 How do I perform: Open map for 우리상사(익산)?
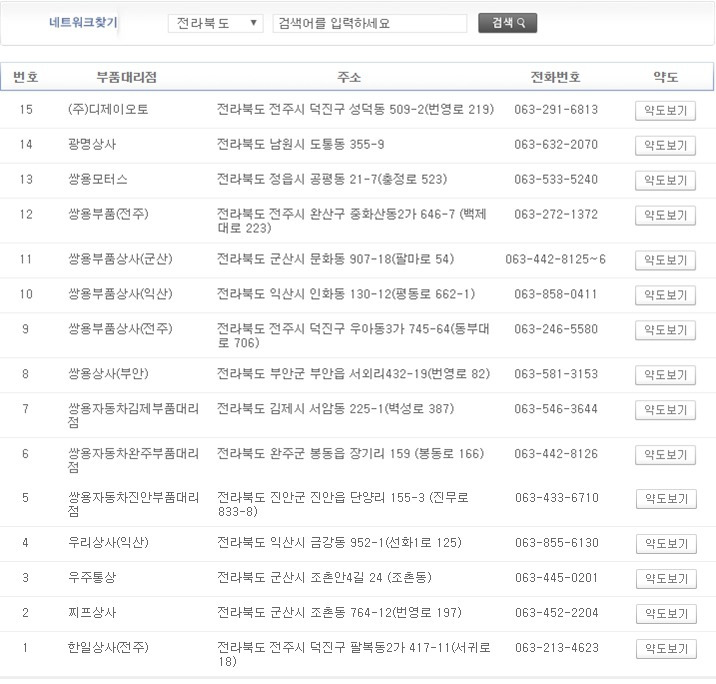pyautogui.click(x=666, y=544)
